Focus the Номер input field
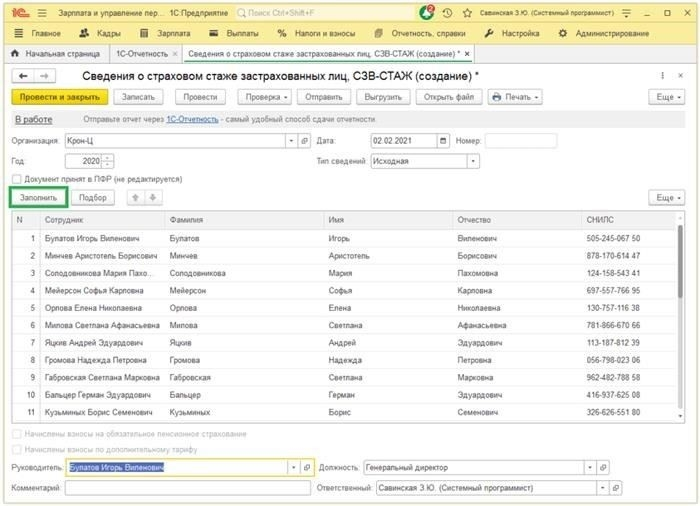This screenshot has height=506, width=700. (x=521, y=141)
